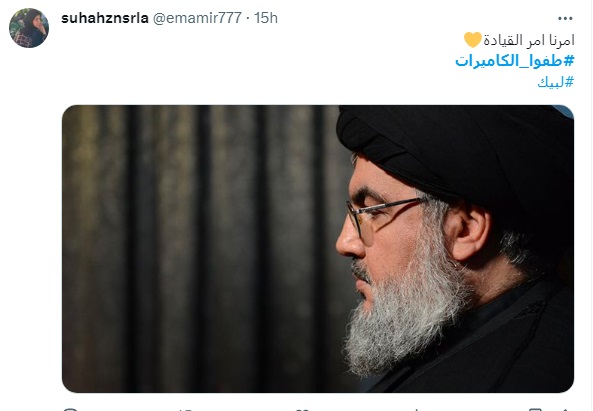This screenshot has width=593, height=411.
Task: Open the hashtag #طفوا_الكاميرات
Action: point(515,60)
